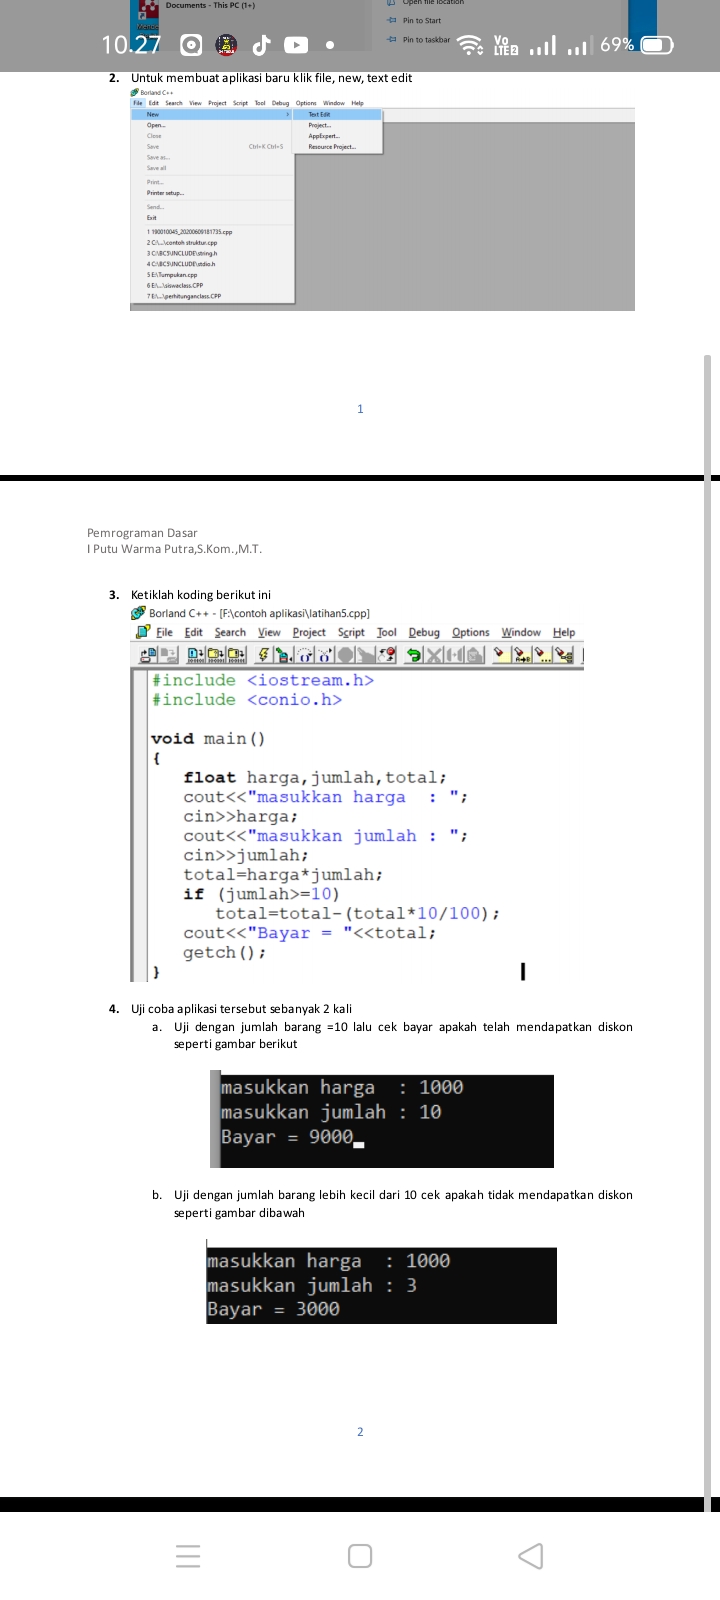Pick recent file 5 E:\Tumpukan.cpp
The image size is (720, 1600).
coord(172,275)
